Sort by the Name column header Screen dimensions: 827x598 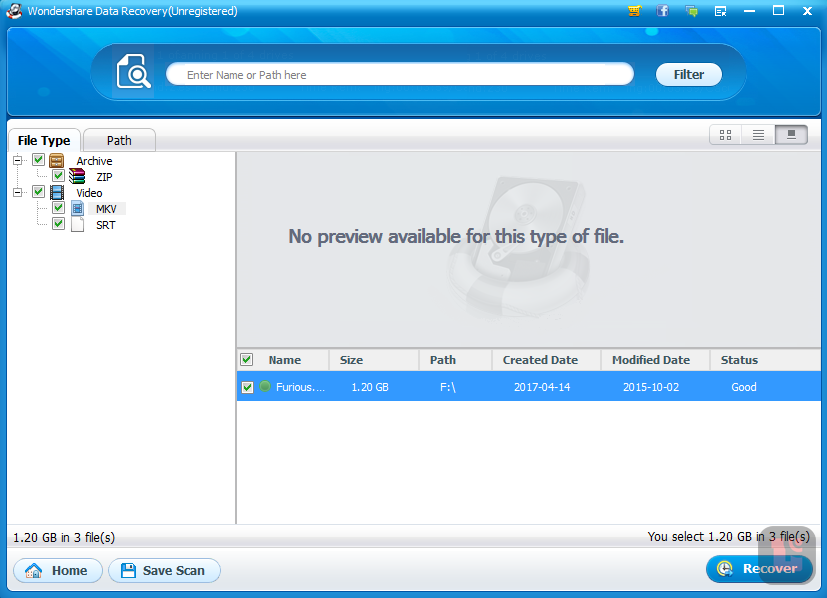(x=285, y=360)
